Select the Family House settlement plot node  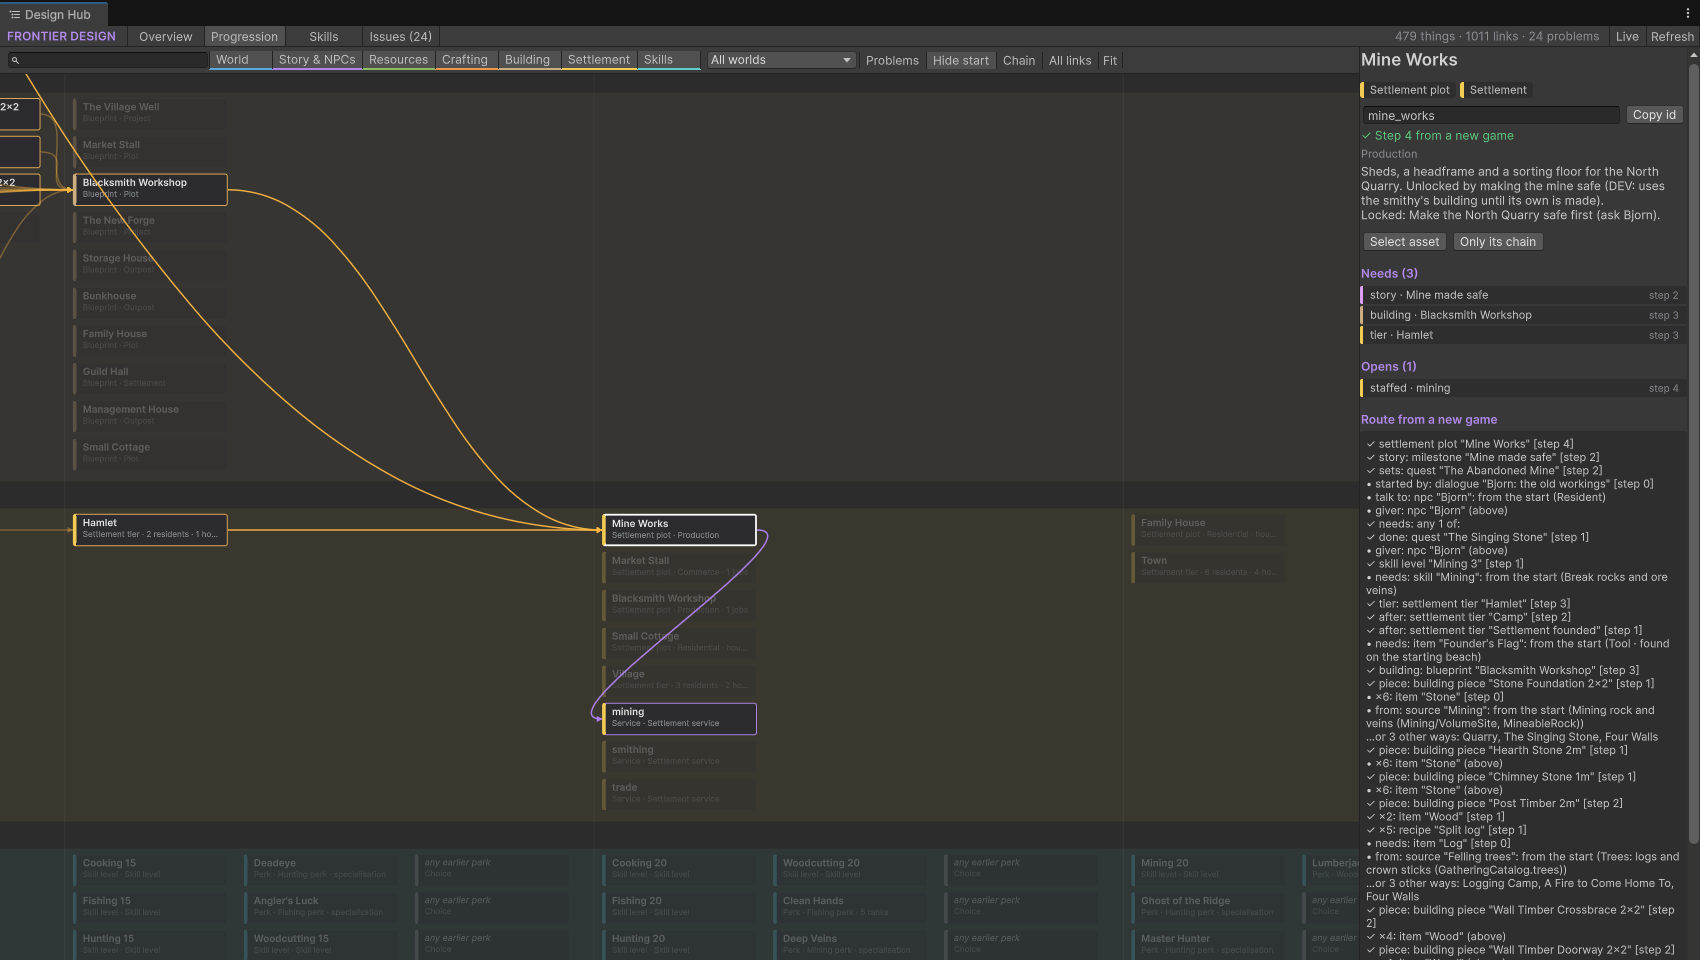1208,529
